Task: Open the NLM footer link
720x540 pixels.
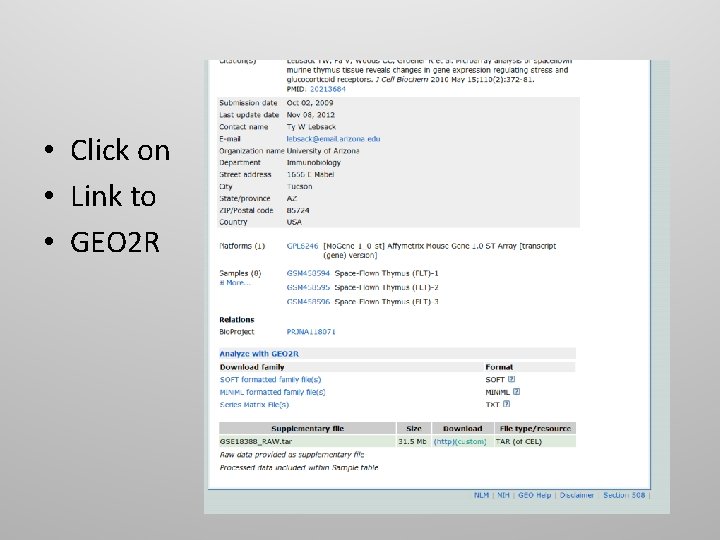Action: tap(481, 495)
